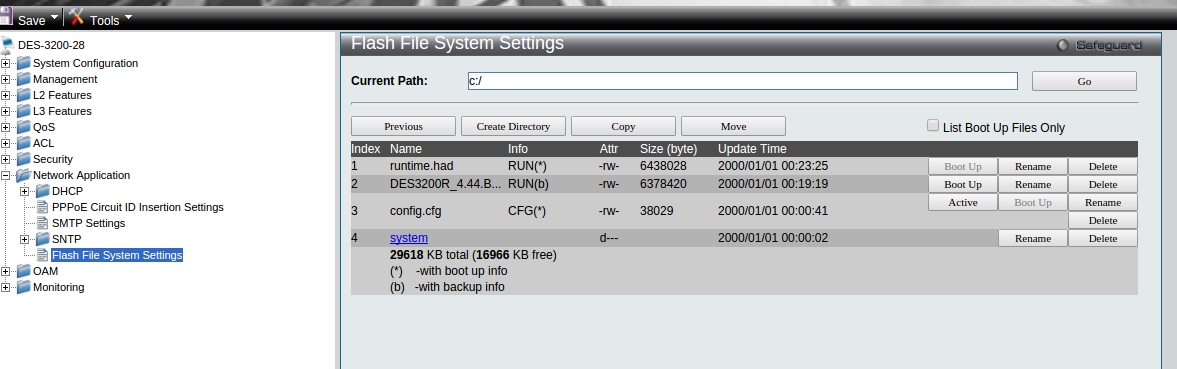Expand the DHCP subtree

(25, 191)
